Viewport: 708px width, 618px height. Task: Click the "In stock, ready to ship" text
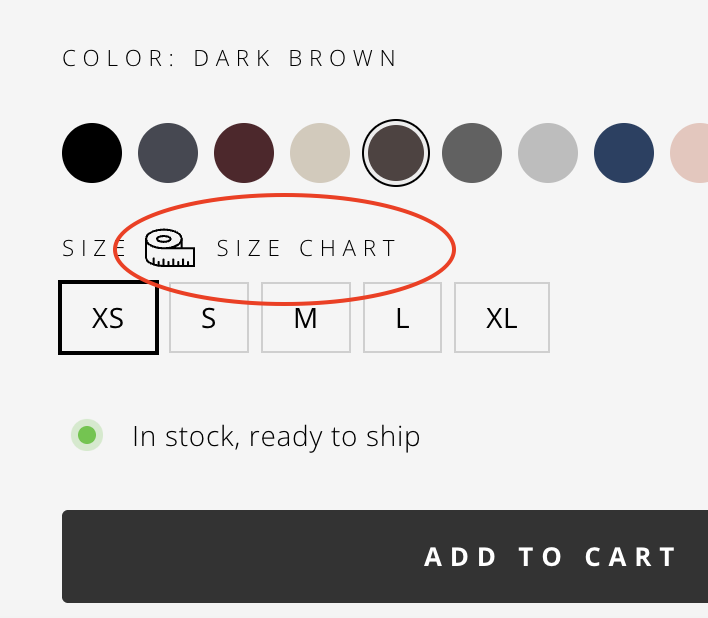(x=276, y=437)
